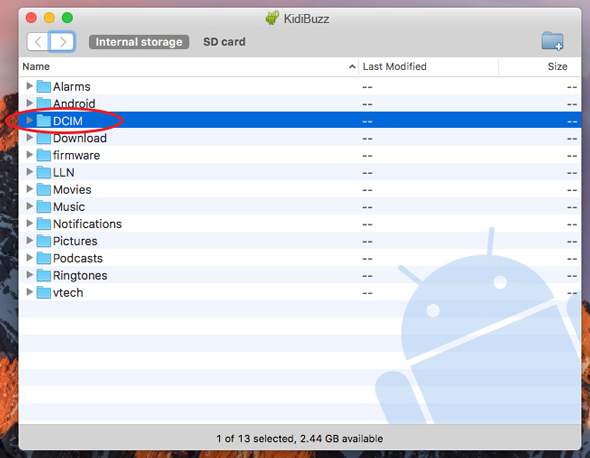Select the Alarms folder name

(x=71, y=87)
